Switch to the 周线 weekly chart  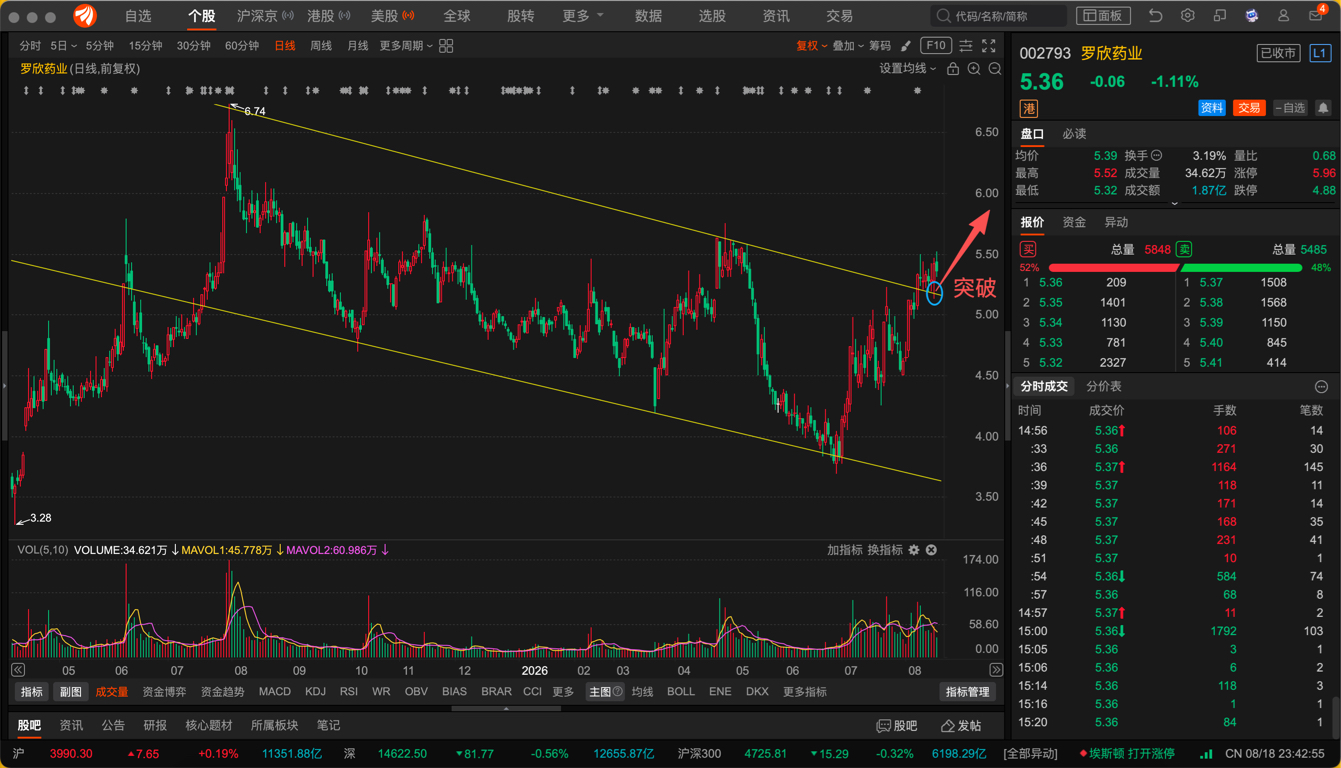(321, 46)
